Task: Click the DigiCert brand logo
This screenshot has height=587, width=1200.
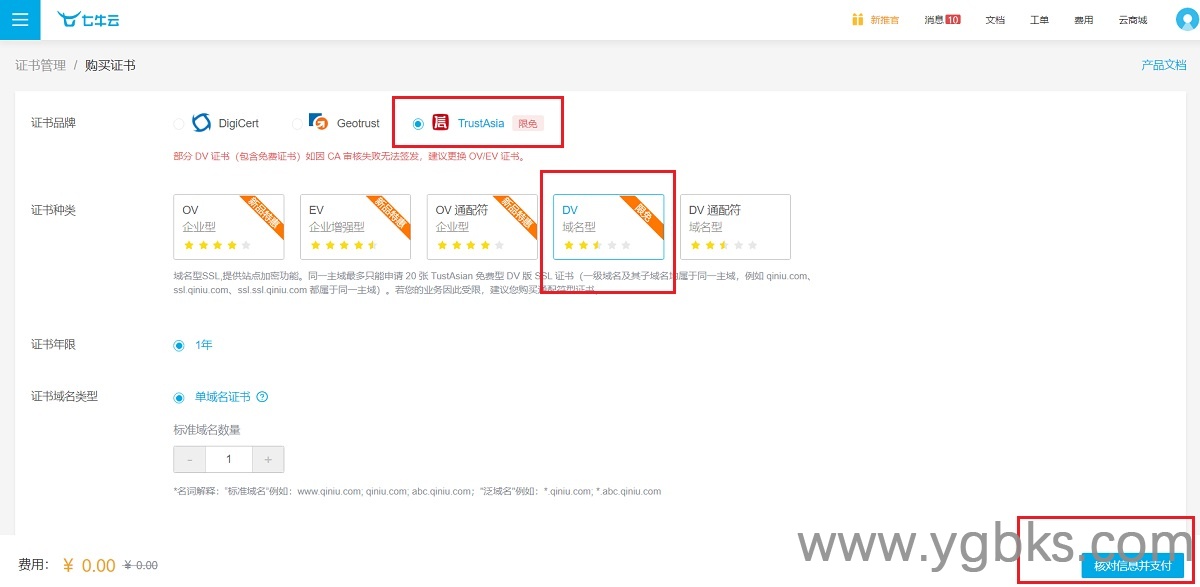Action: pos(201,123)
